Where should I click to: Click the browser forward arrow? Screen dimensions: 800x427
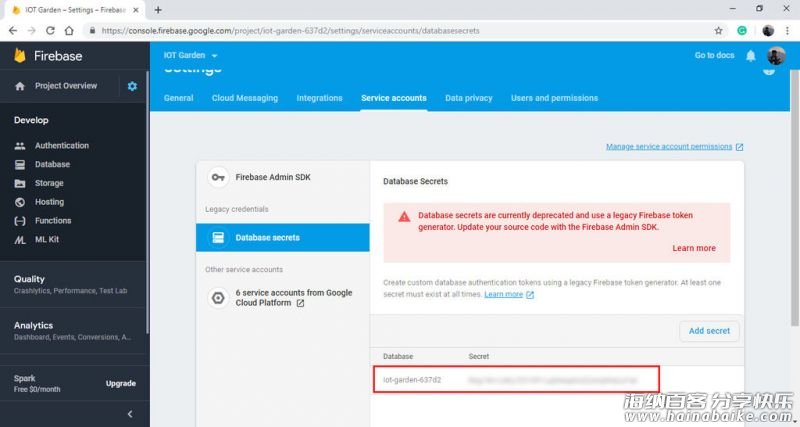[x=32, y=31]
